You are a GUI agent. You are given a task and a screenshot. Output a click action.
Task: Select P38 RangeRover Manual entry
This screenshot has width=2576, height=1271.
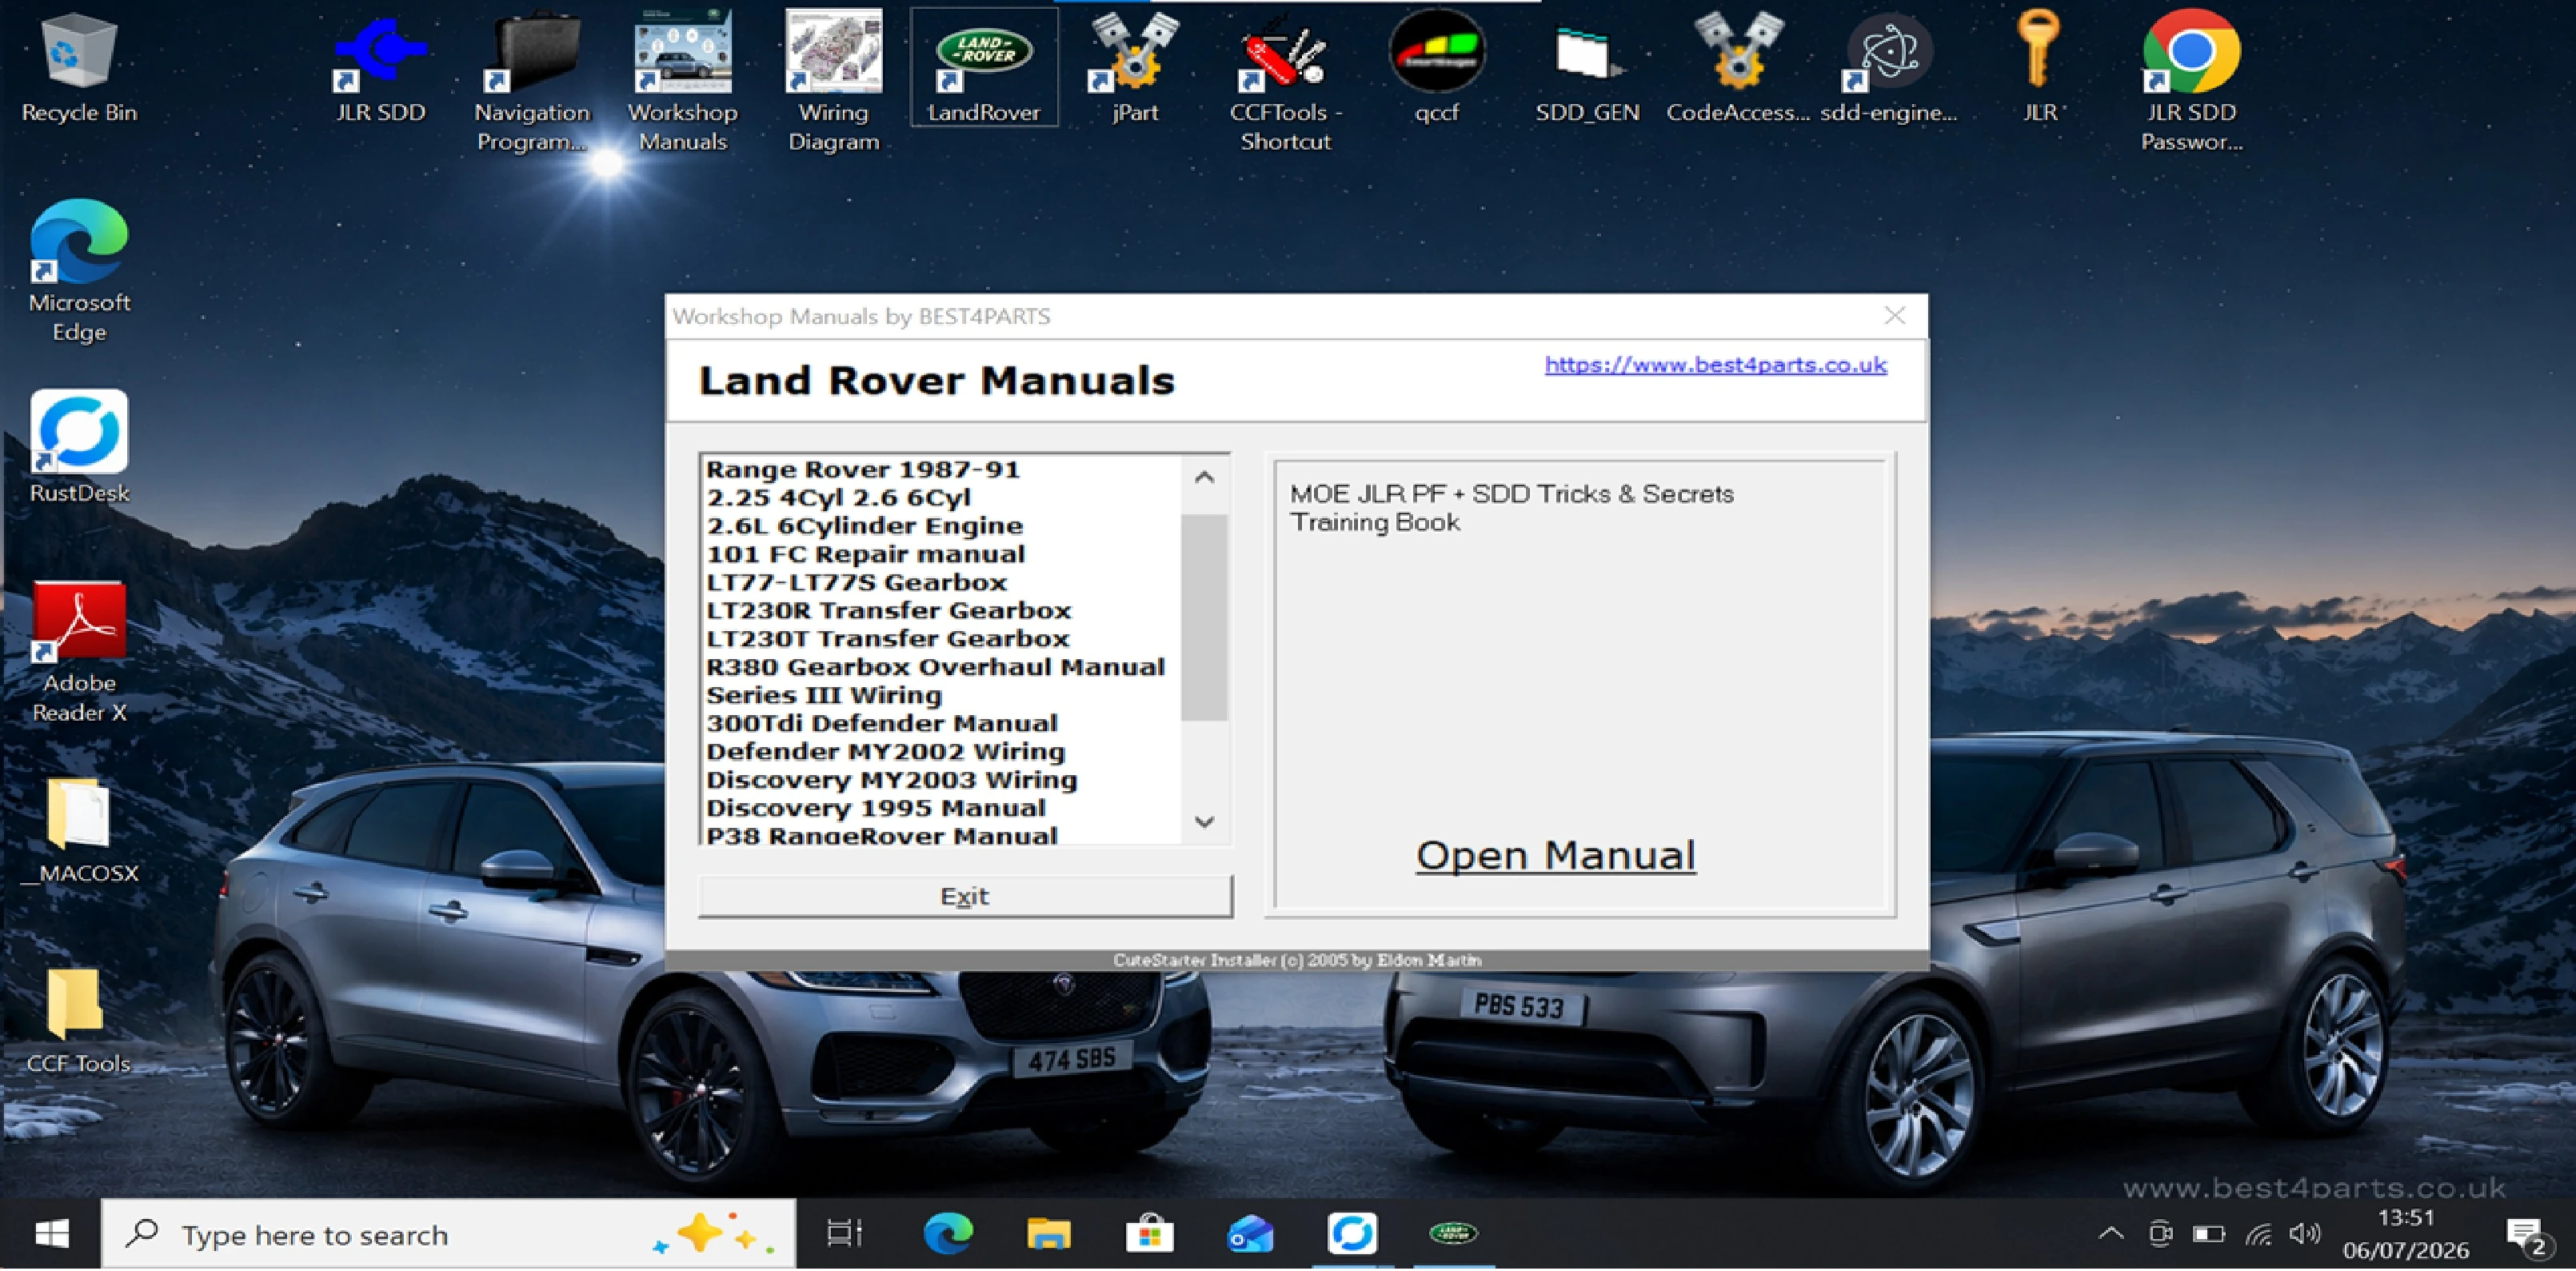(x=881, y=834)
